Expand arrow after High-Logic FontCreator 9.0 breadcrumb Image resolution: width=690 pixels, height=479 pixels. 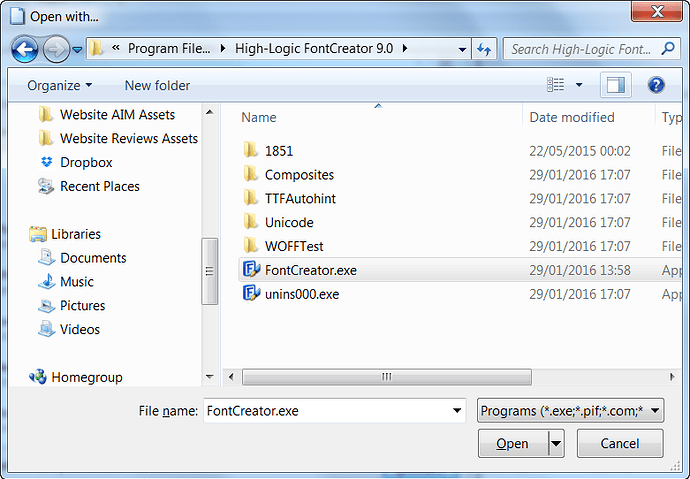405,48
